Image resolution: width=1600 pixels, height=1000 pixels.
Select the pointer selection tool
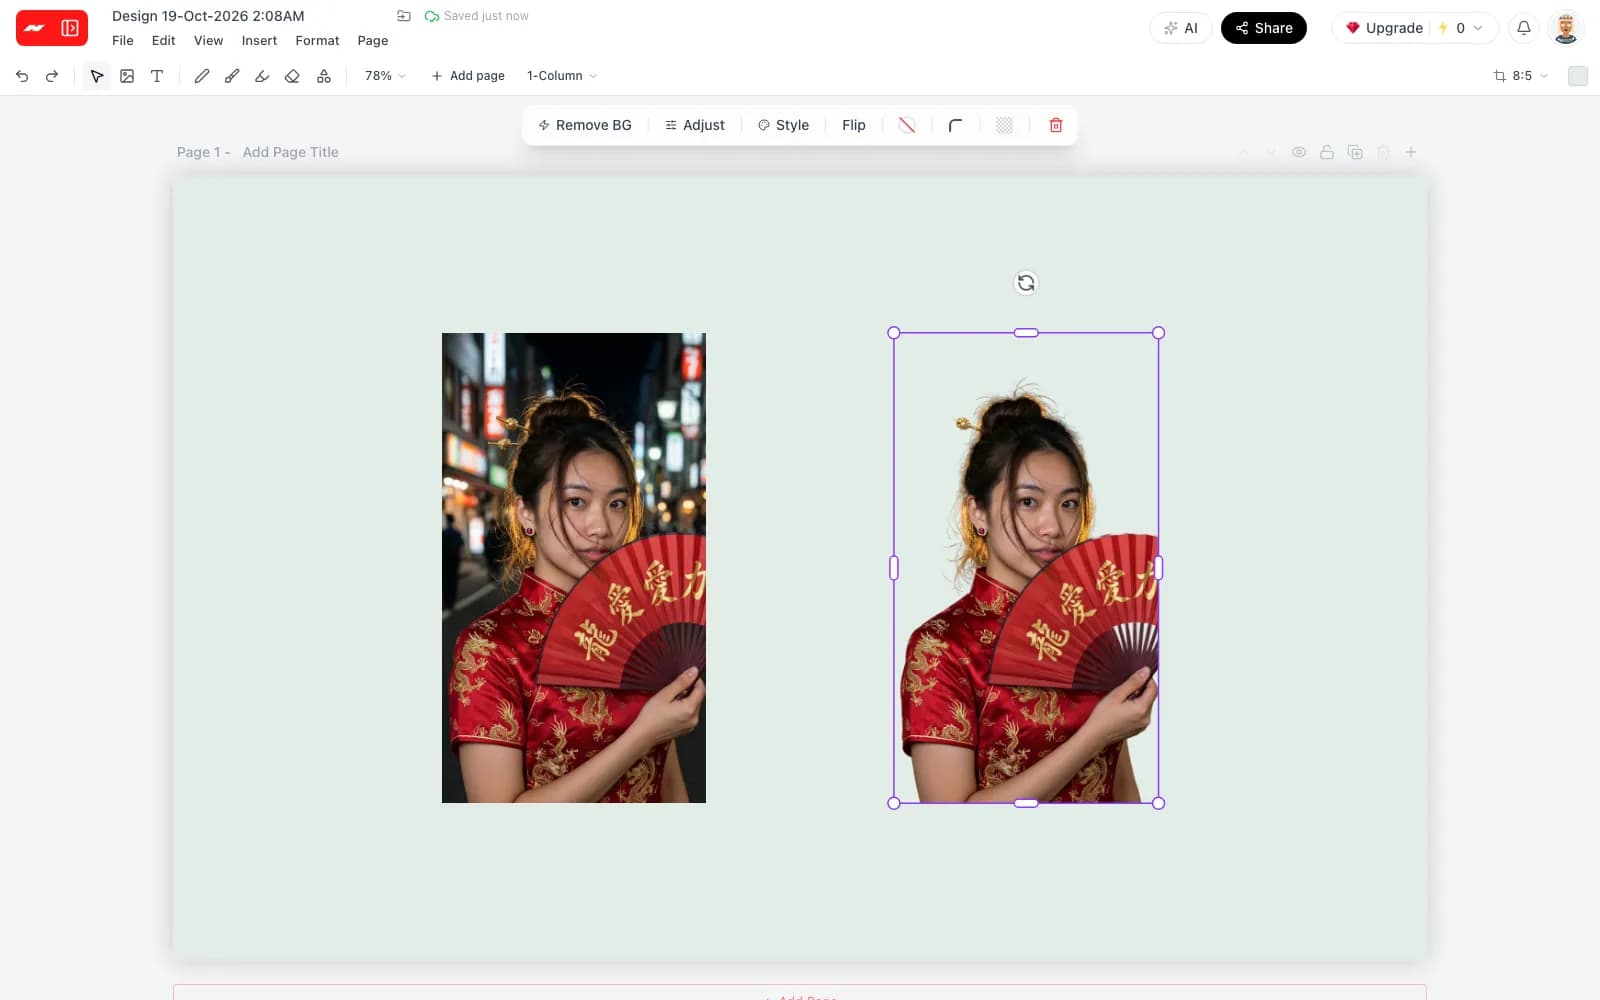coord(97,76)
